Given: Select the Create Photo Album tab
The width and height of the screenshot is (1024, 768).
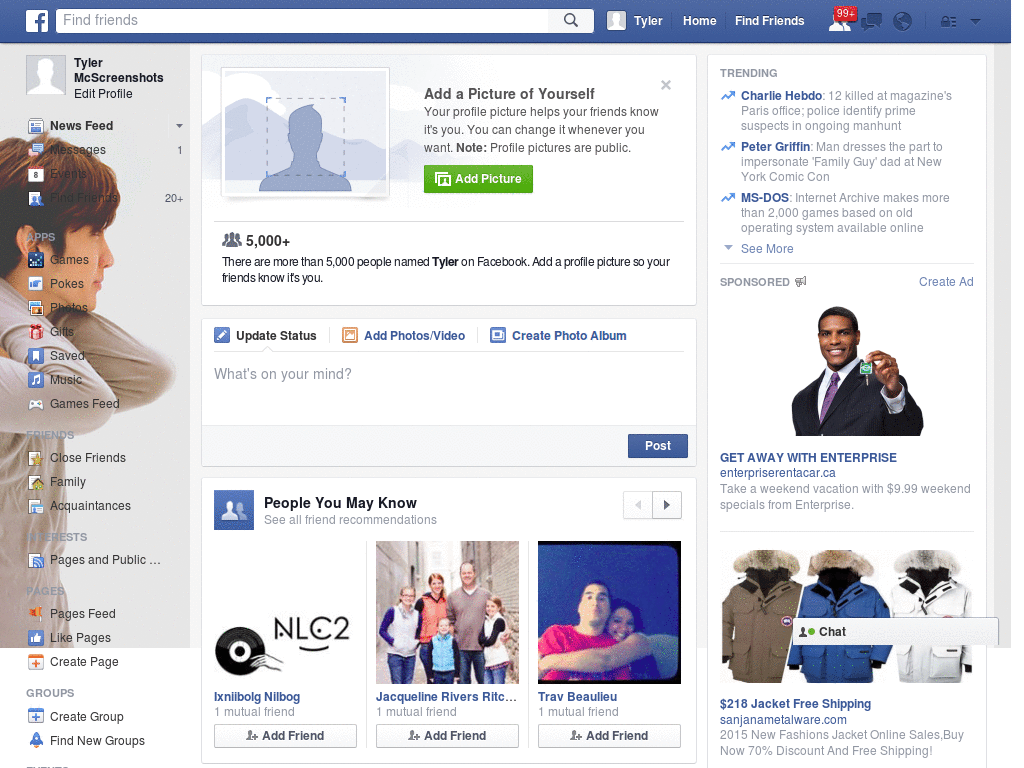Looking at the screenshot, I should point(558,336).
